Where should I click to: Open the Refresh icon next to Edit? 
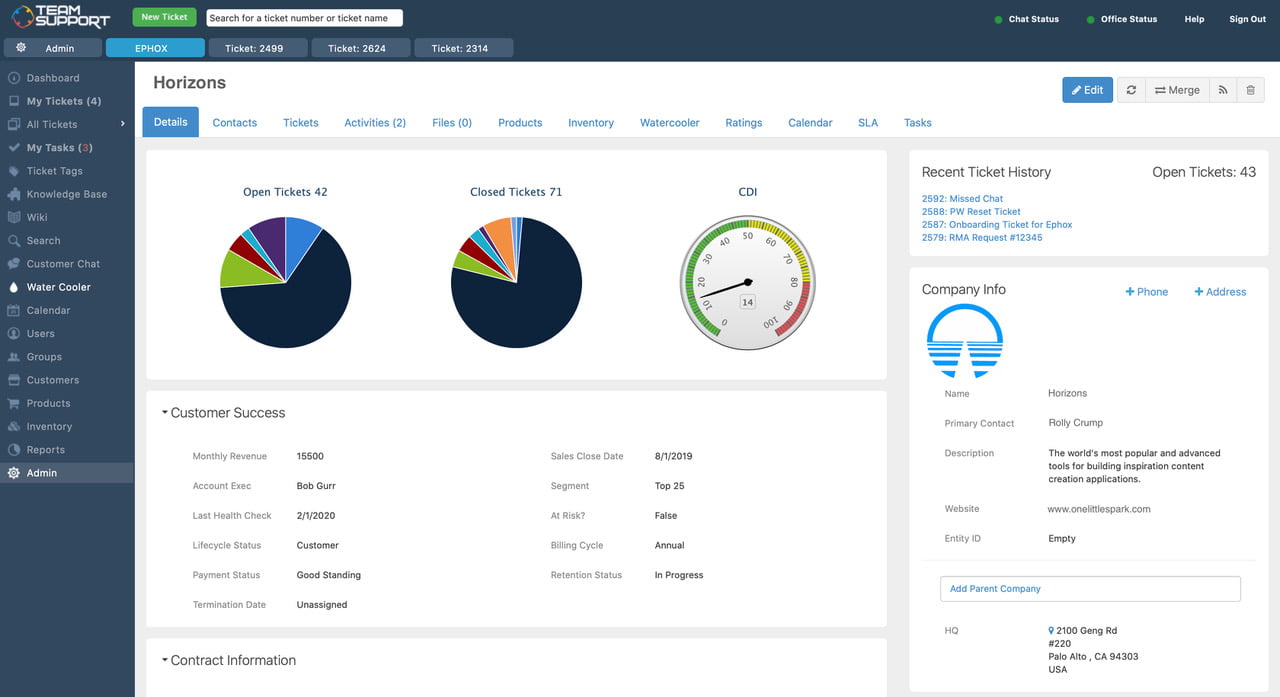tap(1131, 89)
